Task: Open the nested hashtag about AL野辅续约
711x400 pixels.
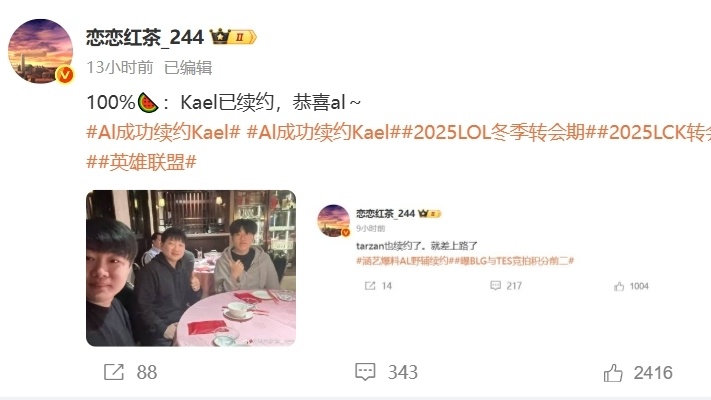Action: click(x=402, y=261)
